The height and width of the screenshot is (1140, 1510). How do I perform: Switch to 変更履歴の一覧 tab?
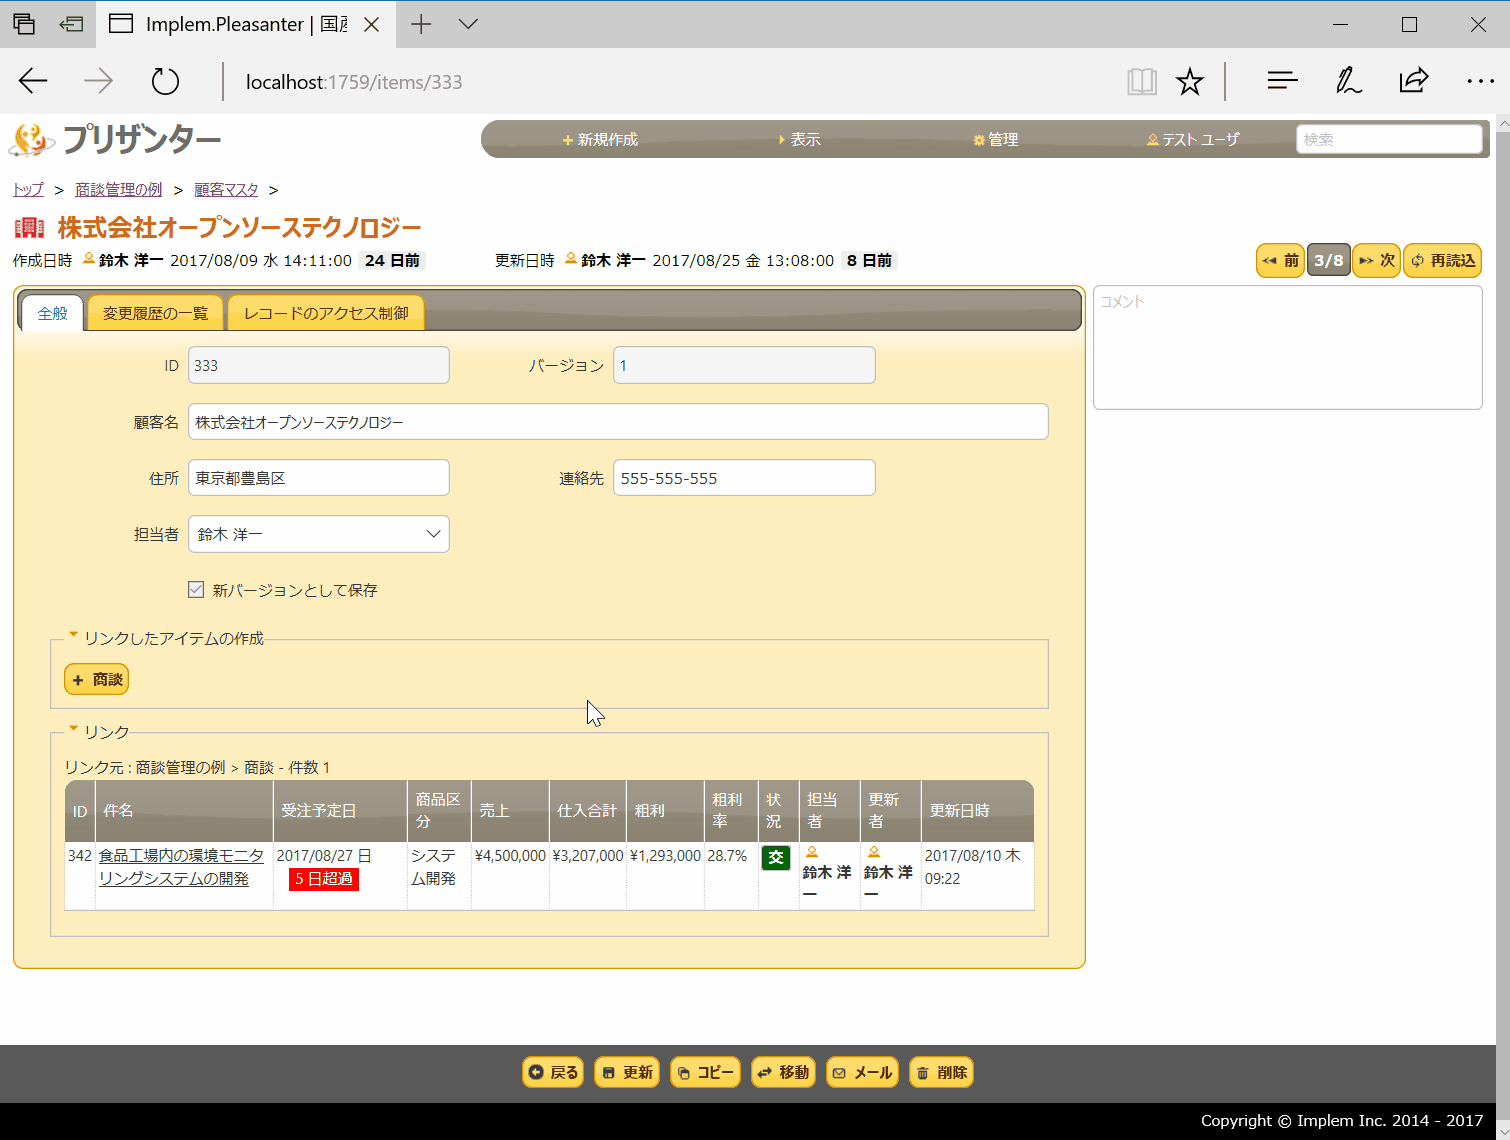pos(155,313)
